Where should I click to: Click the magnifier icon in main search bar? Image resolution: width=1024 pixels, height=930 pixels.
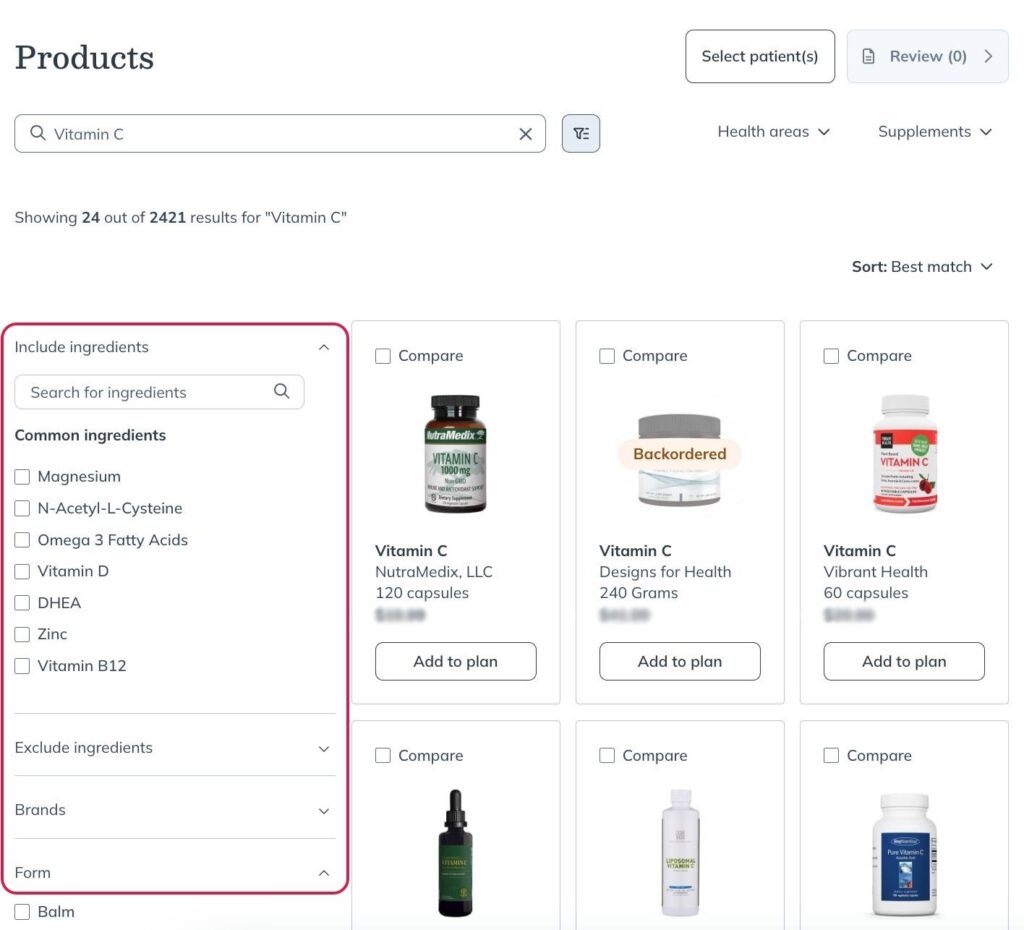(38, 133)
